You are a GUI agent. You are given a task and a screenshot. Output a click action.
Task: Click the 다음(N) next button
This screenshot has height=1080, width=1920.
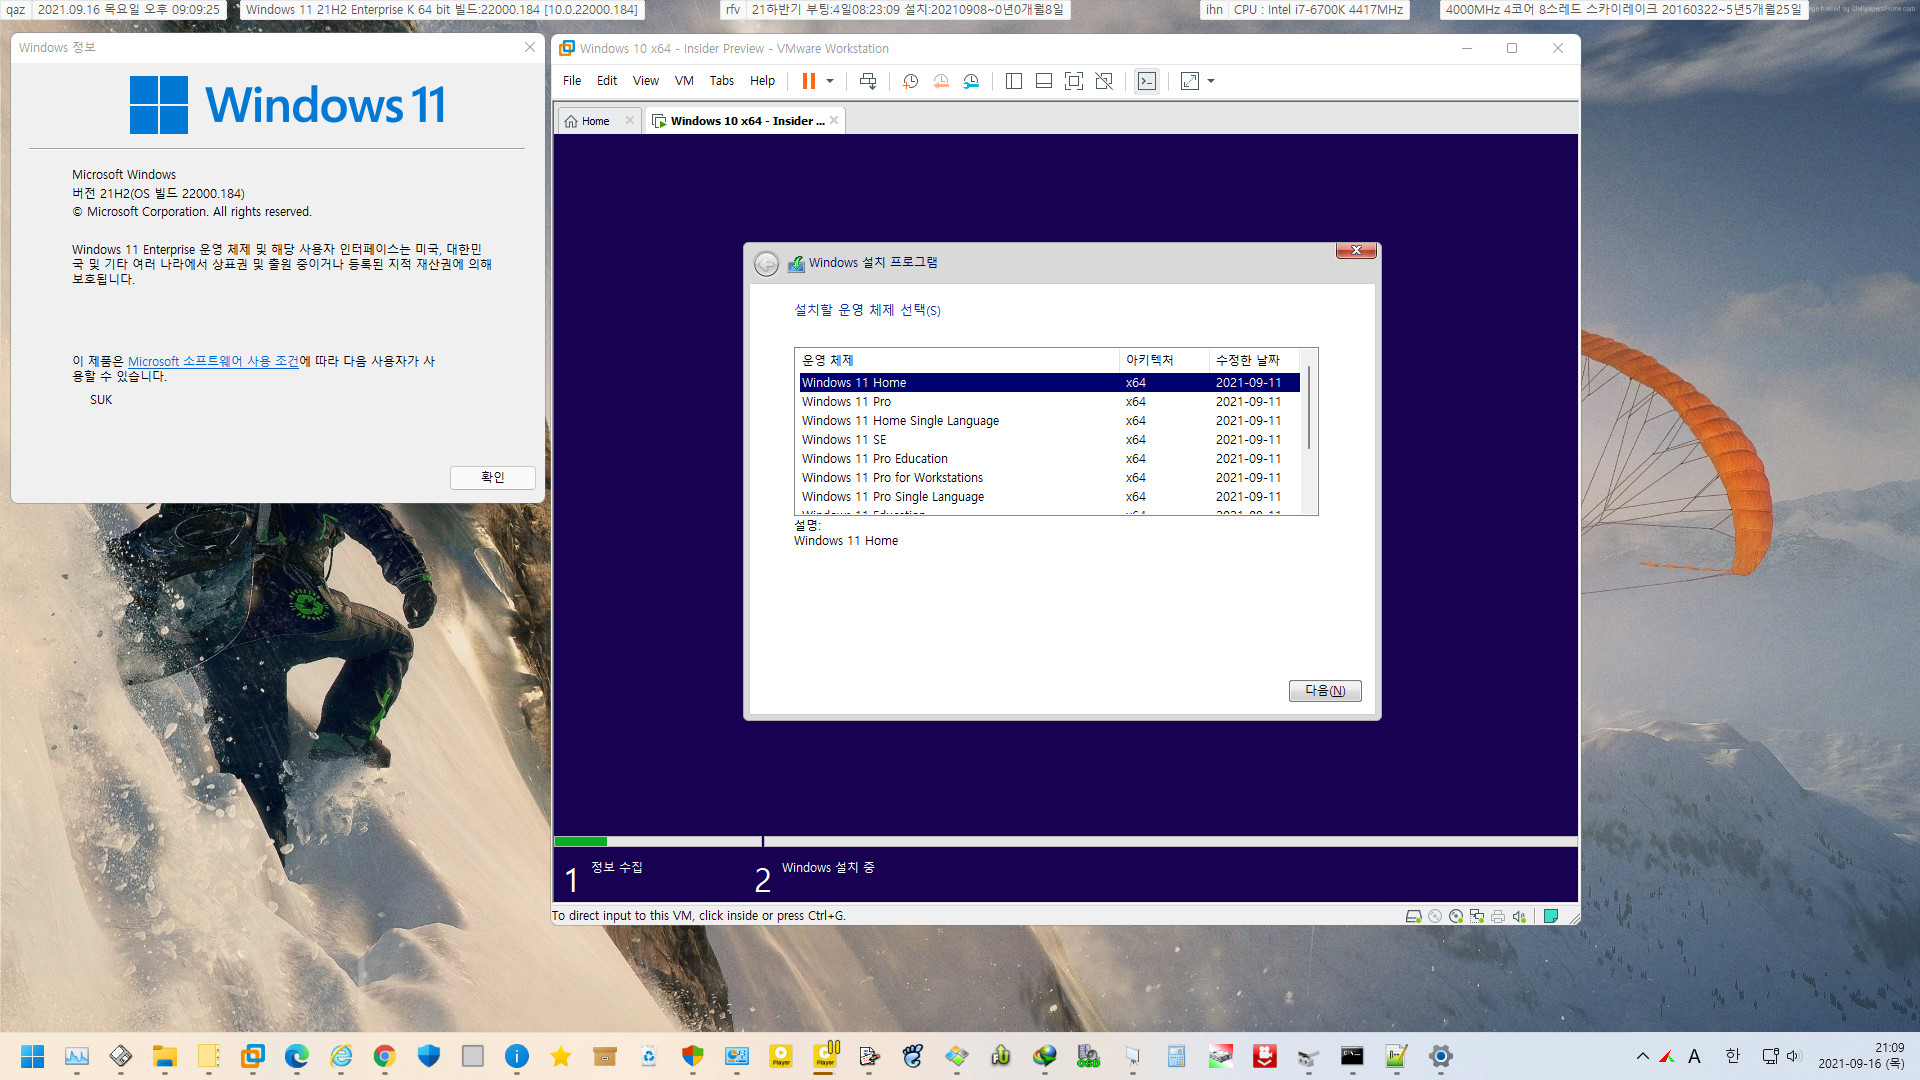click(x=1325, y=691)
